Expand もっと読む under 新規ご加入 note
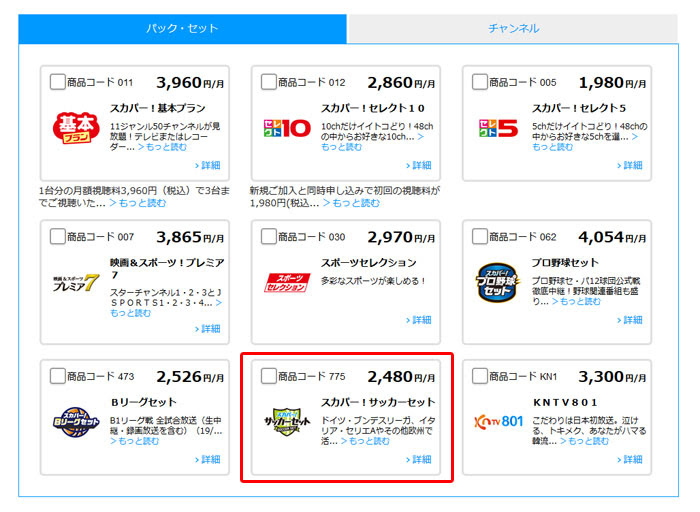The image size is (700, 512). (351, 203)
